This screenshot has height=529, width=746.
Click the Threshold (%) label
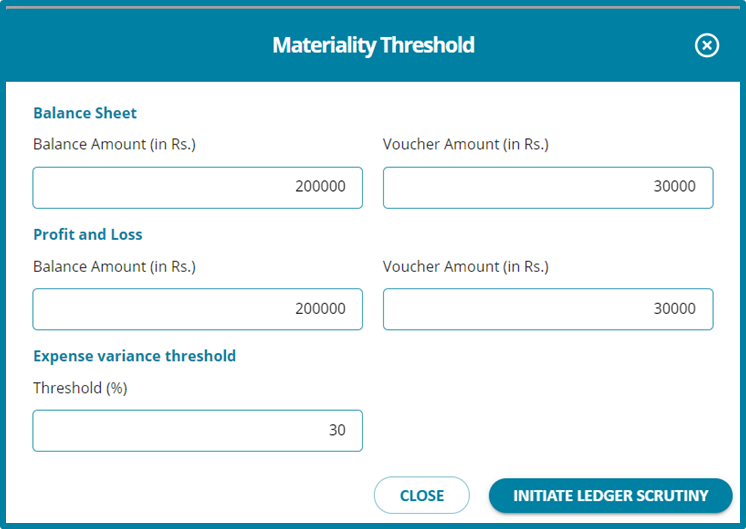[80, 388]
